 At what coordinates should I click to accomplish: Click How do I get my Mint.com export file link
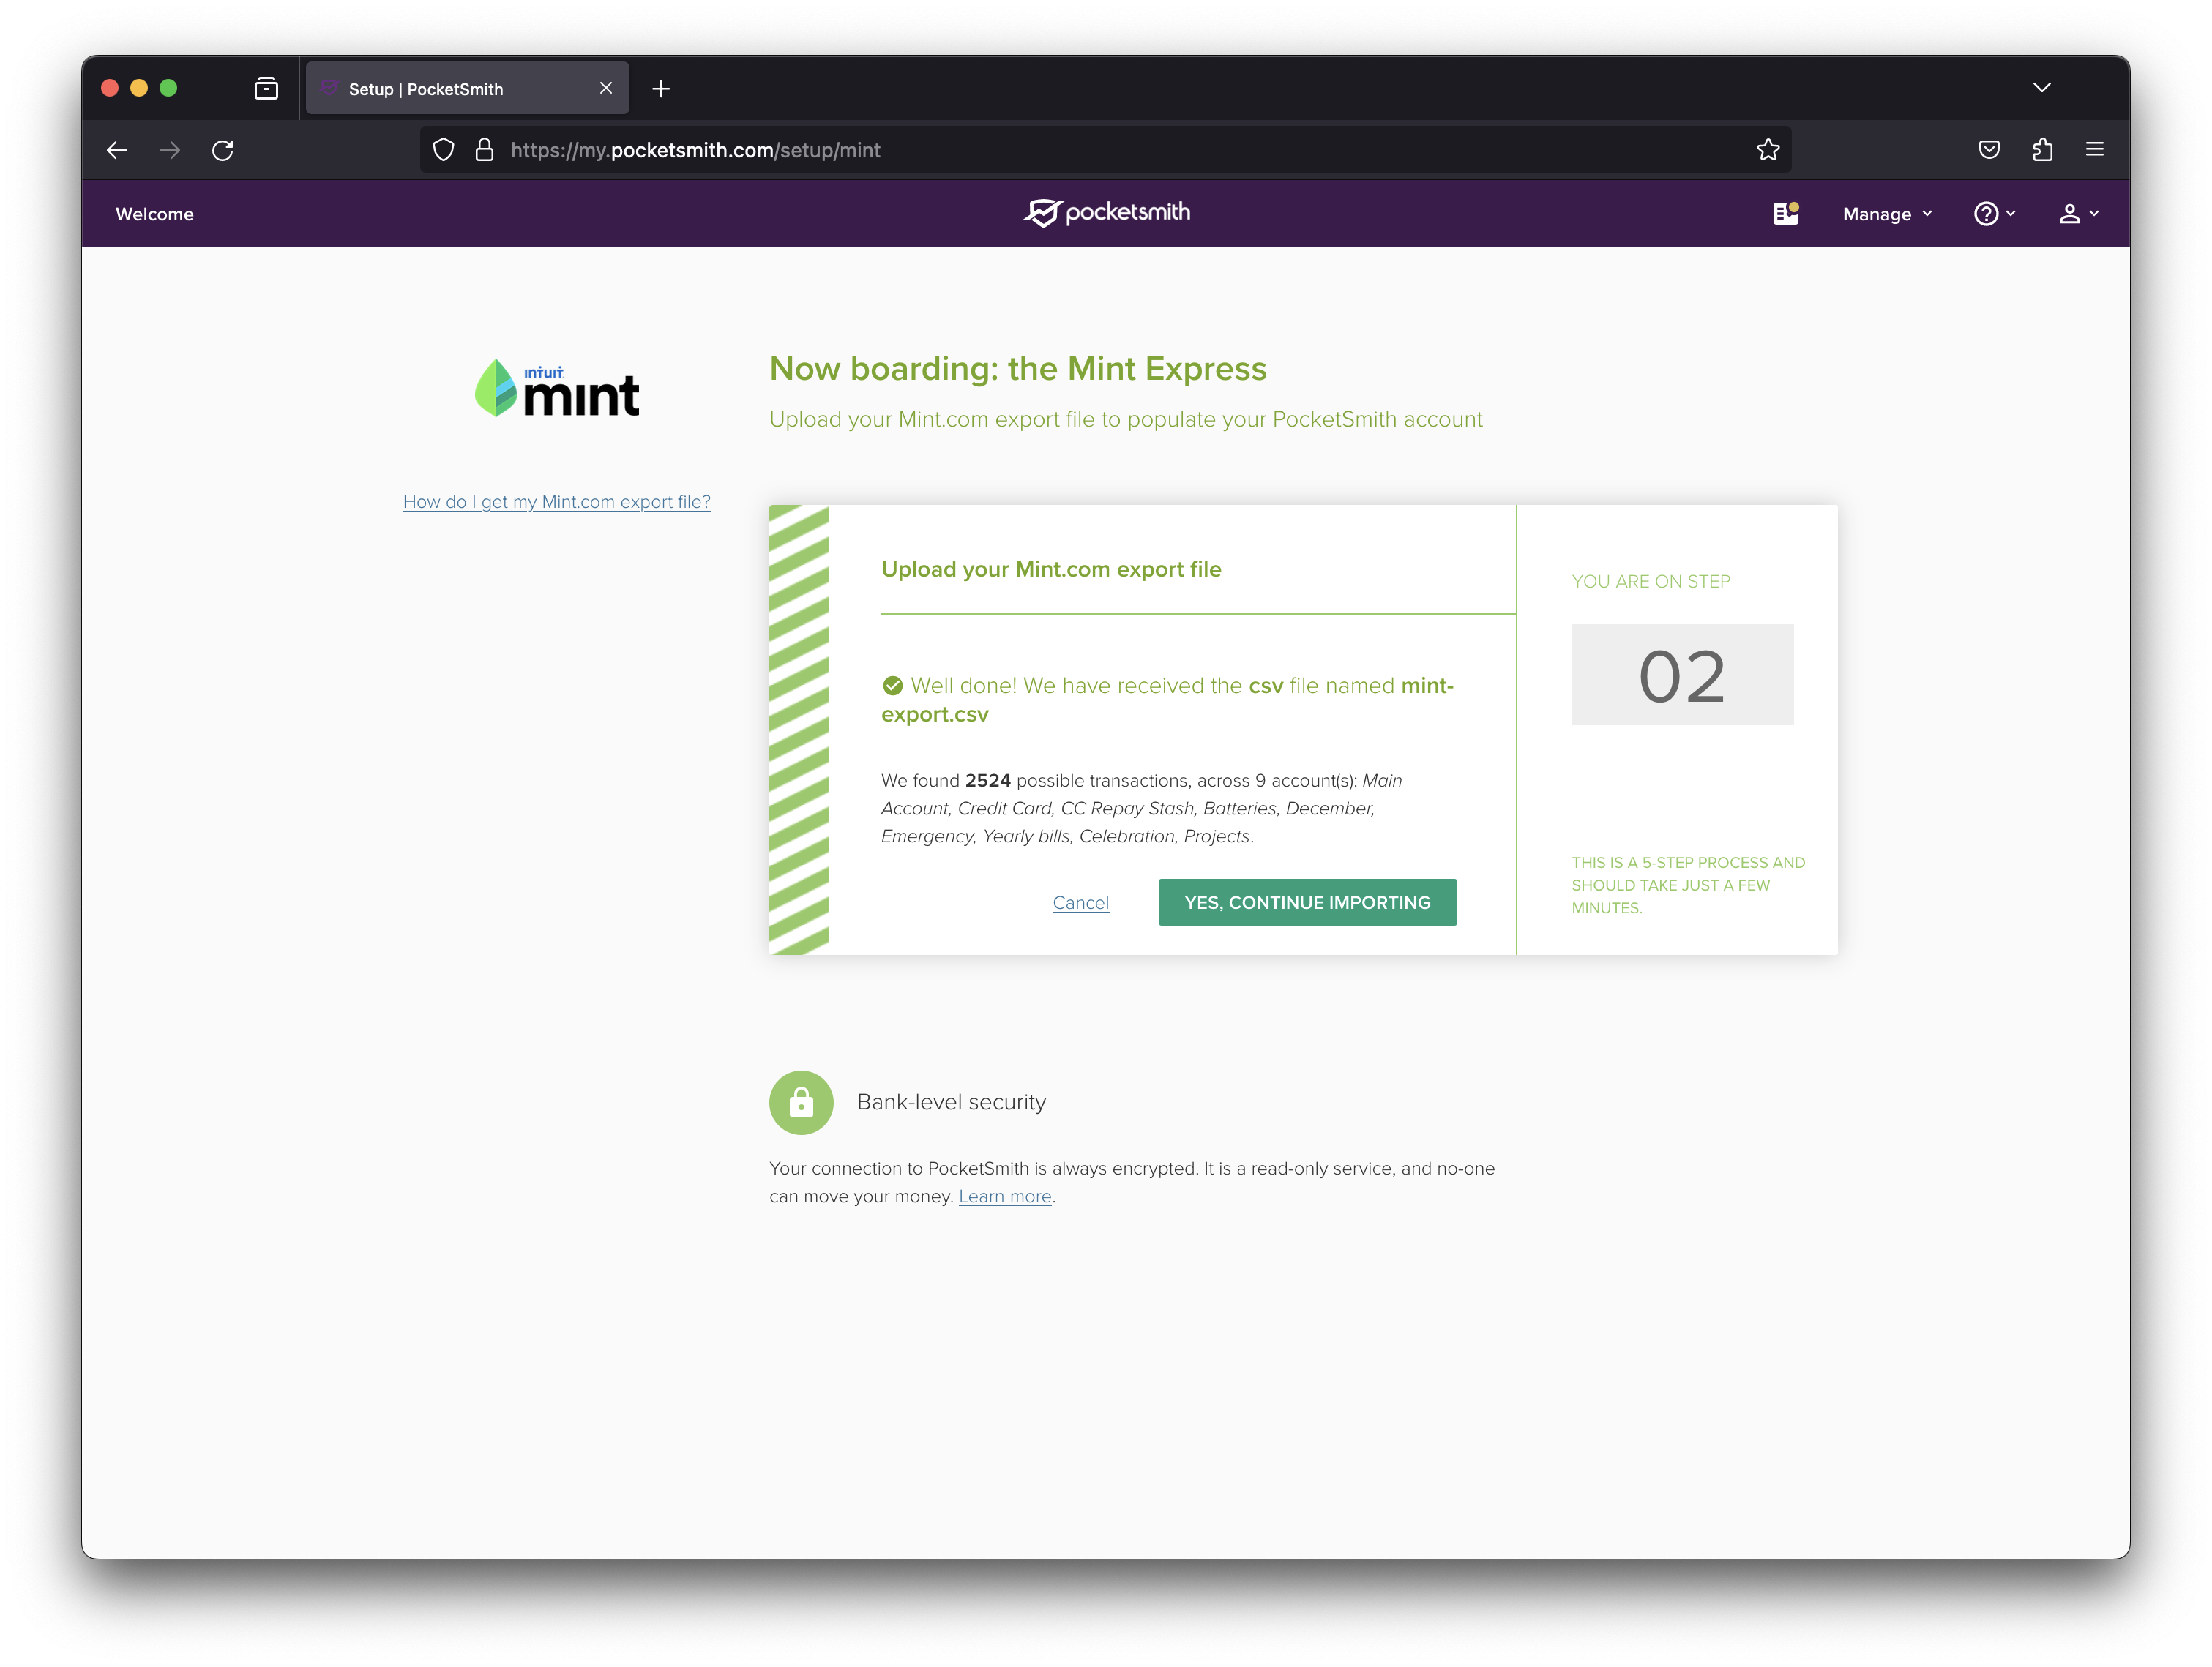coord(555,503)
